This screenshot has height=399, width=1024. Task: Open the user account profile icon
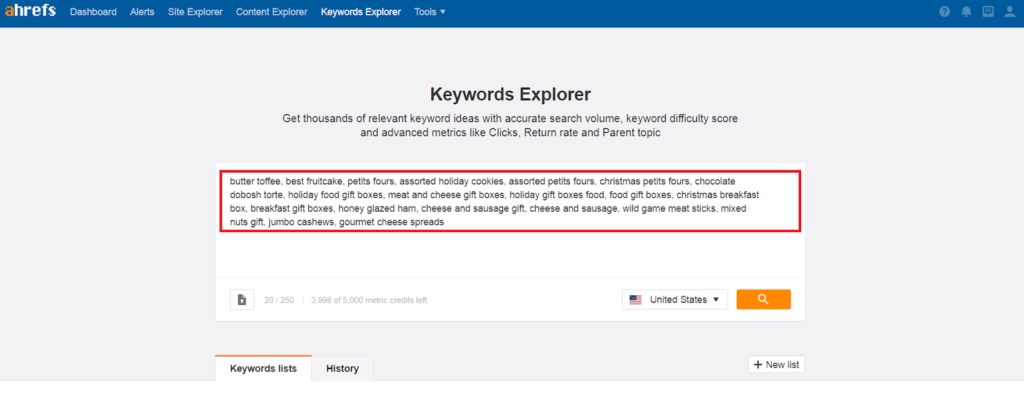click(x=1010, y=12)
